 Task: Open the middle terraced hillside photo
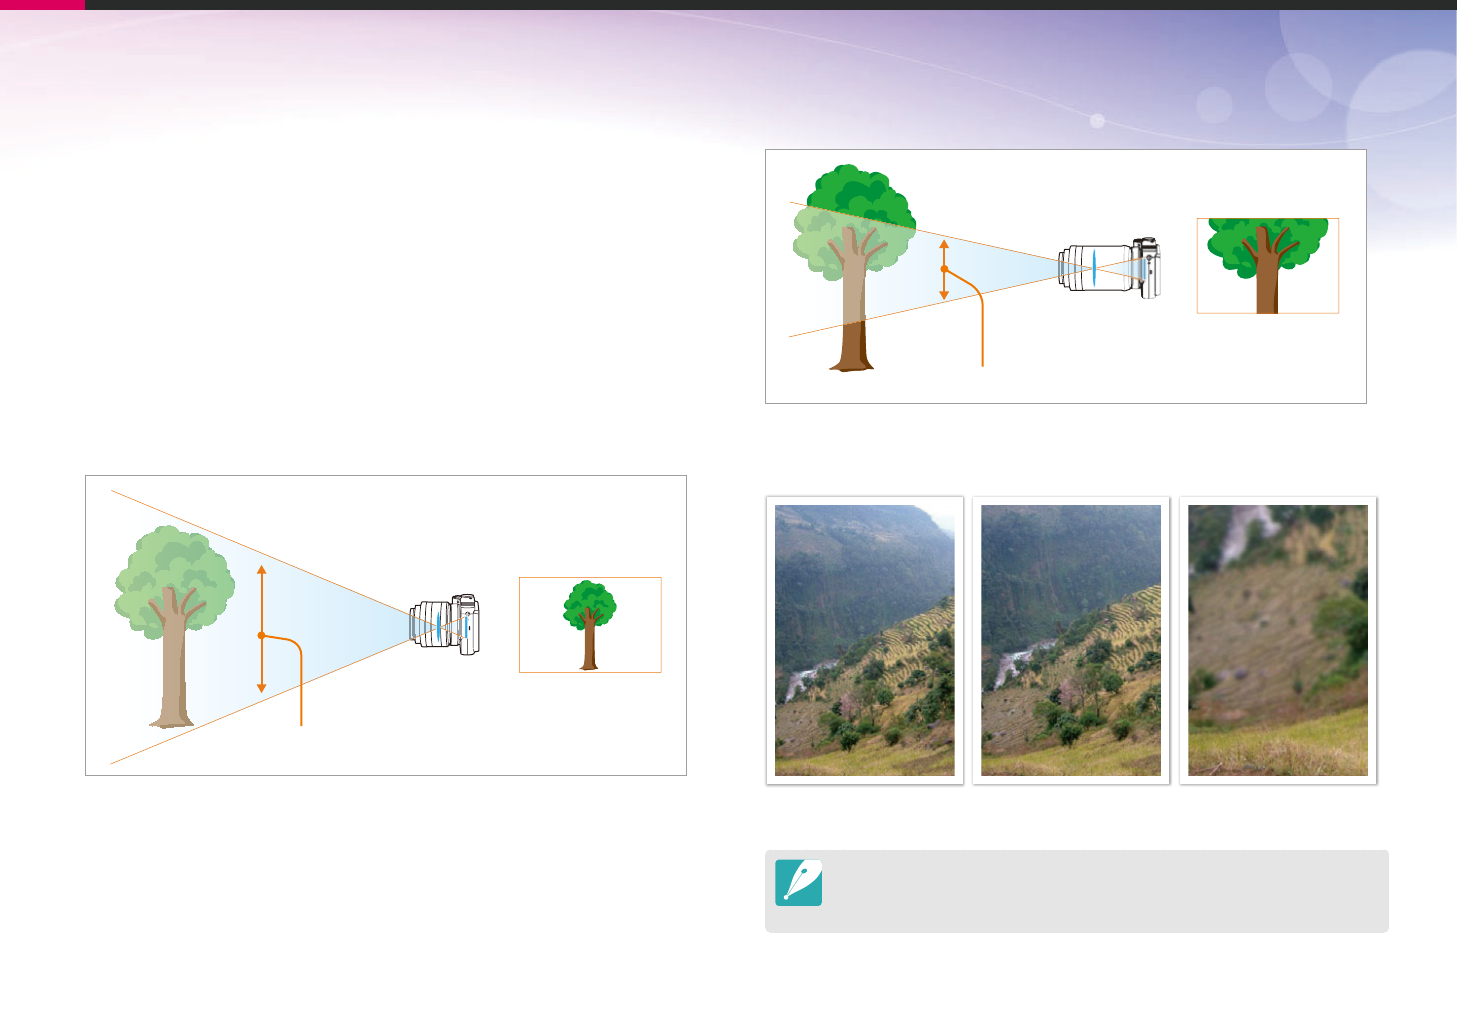(1071, 640)
